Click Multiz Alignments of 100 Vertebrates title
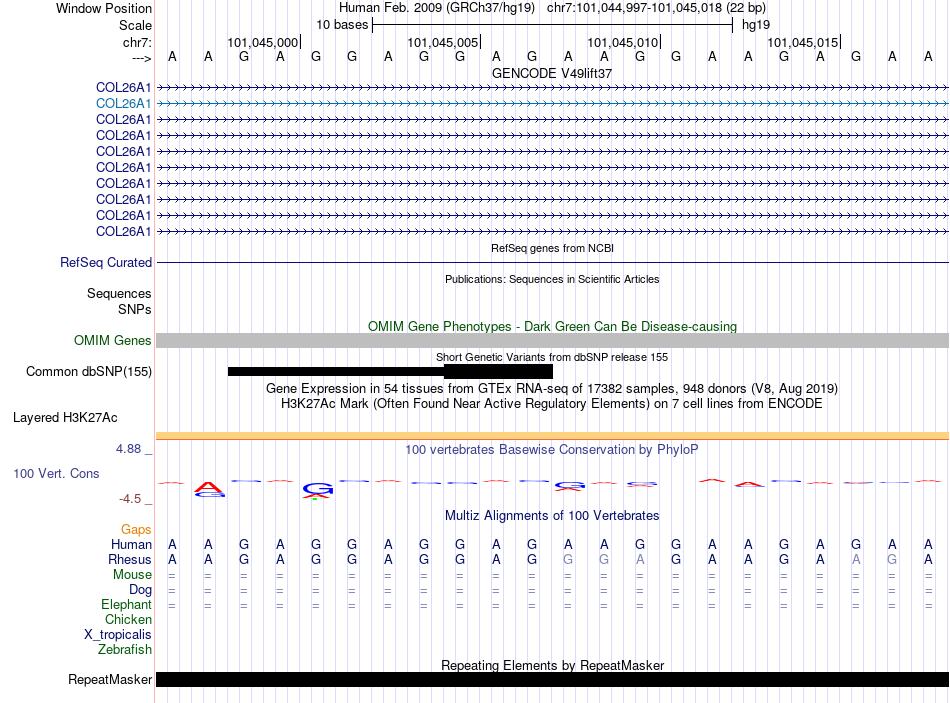 pyautogui.click(x=551, y=516)
